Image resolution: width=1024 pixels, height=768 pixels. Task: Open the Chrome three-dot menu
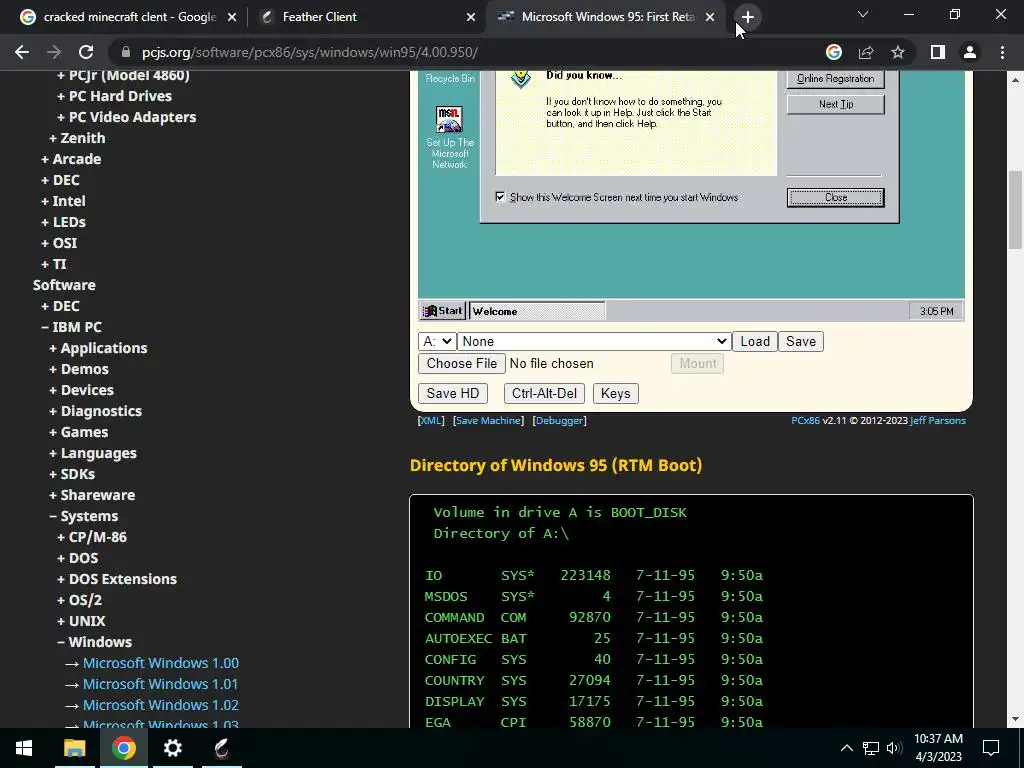click(x=1002, y=52)
